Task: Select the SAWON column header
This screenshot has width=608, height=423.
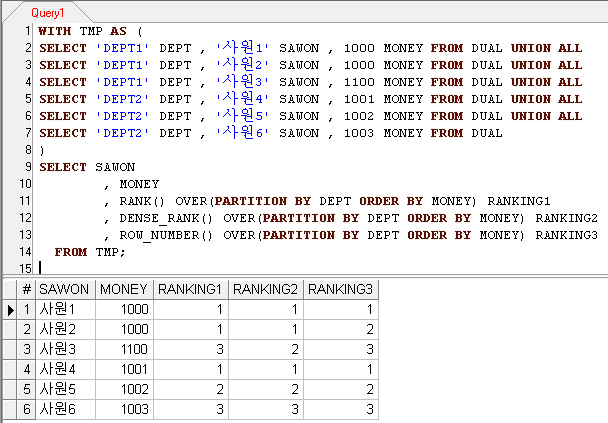Action: point(65,289)
